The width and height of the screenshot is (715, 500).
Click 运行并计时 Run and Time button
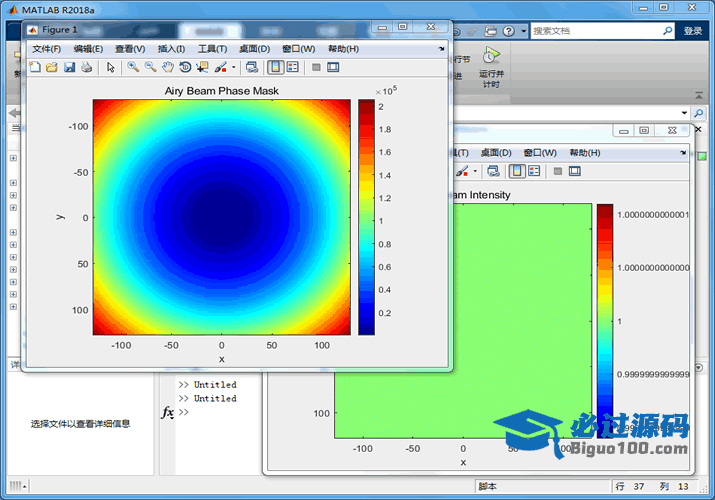491,67
